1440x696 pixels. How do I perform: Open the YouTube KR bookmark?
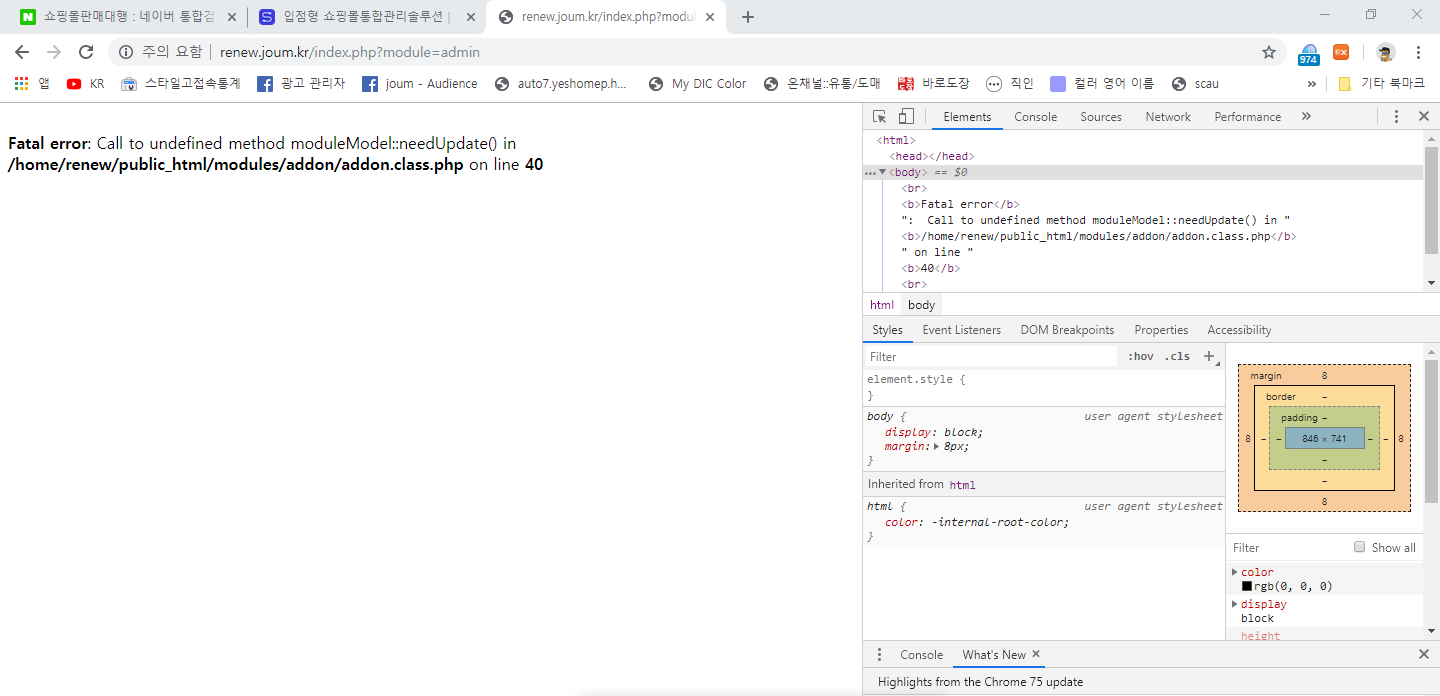pos(85,84)
